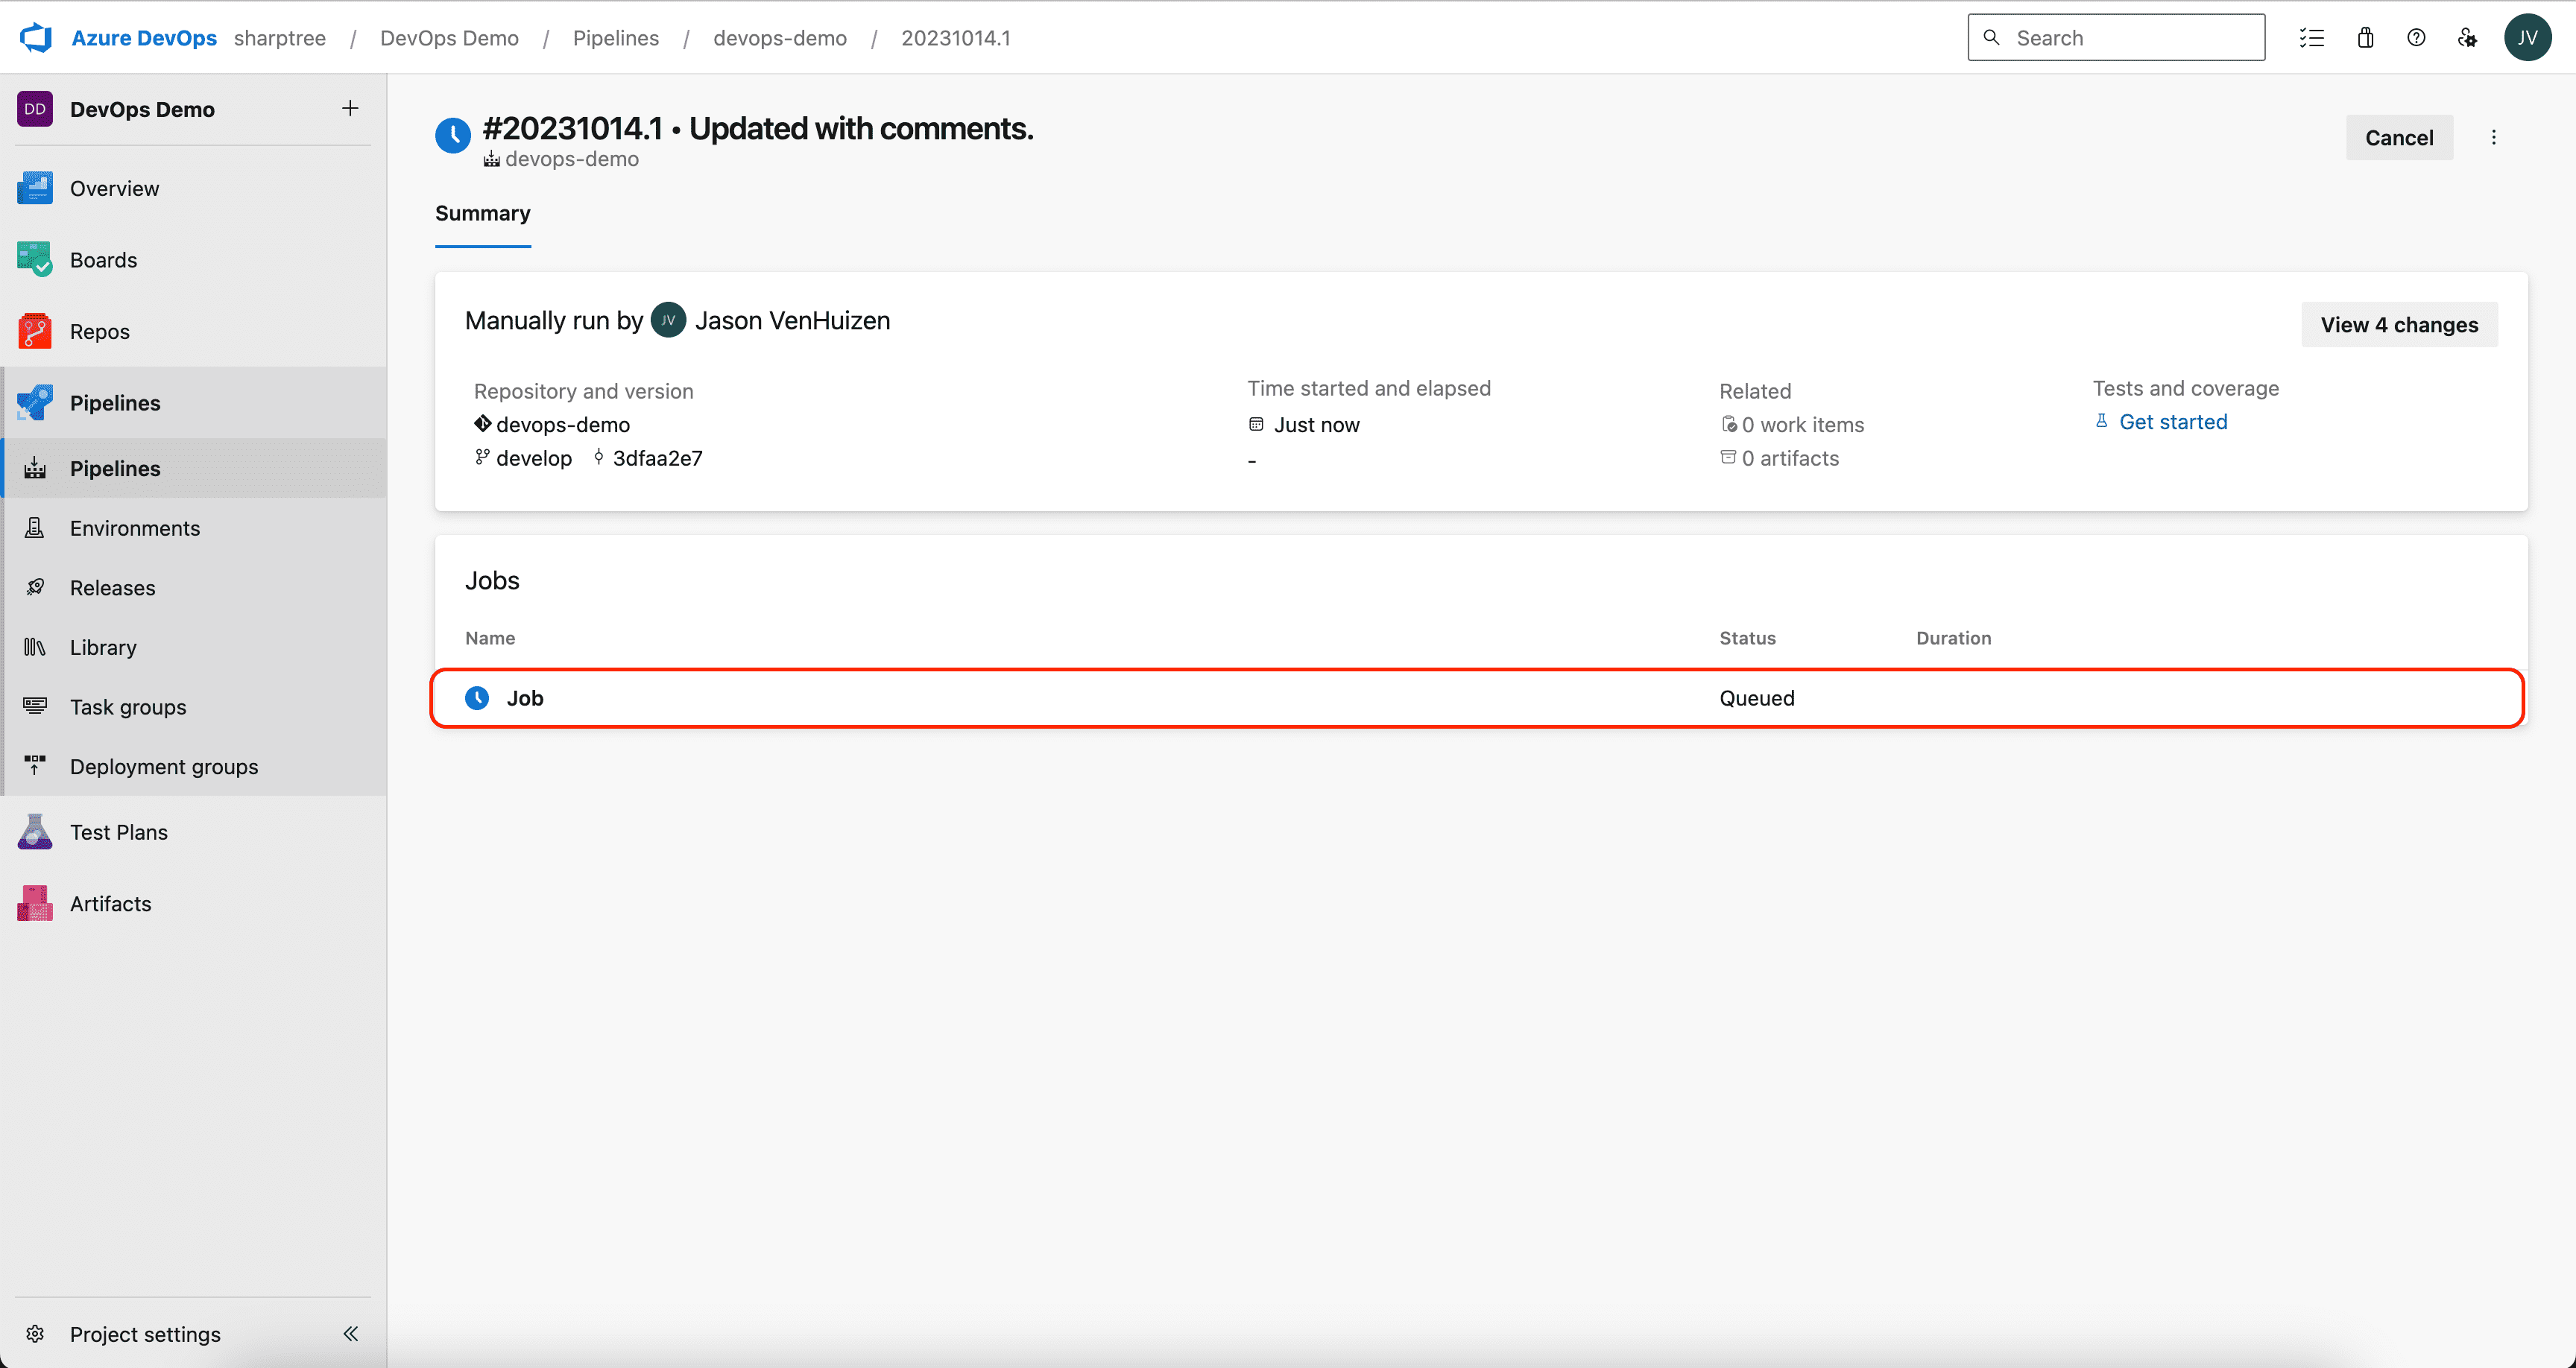
Task: Click the Azure DevOps title text
Action: [144, 38]
